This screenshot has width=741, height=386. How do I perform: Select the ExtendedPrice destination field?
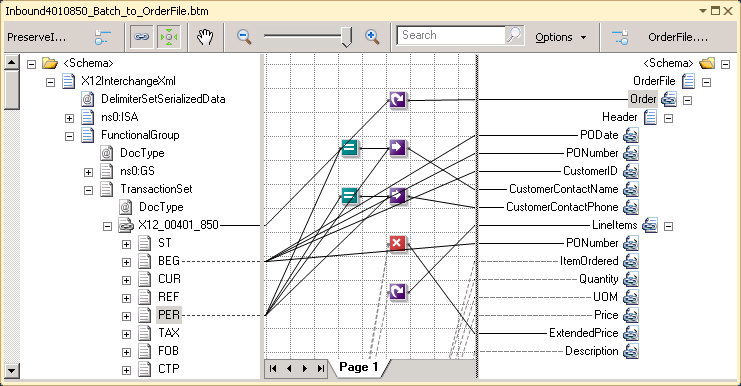point(584,333)
